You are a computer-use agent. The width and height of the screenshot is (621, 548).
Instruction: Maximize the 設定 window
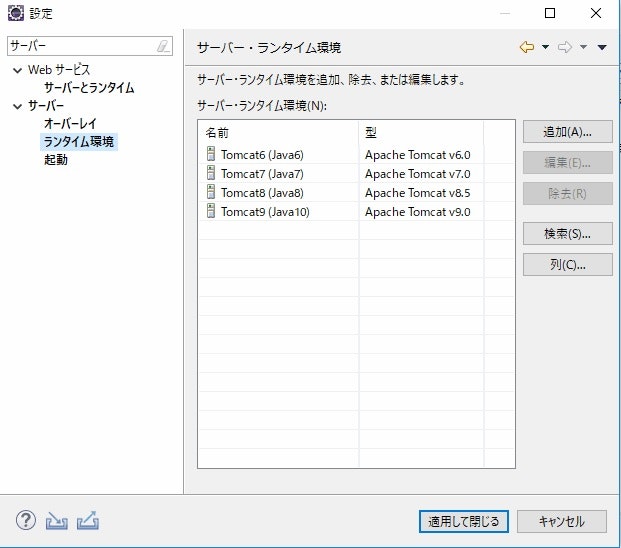click(550, 13)
